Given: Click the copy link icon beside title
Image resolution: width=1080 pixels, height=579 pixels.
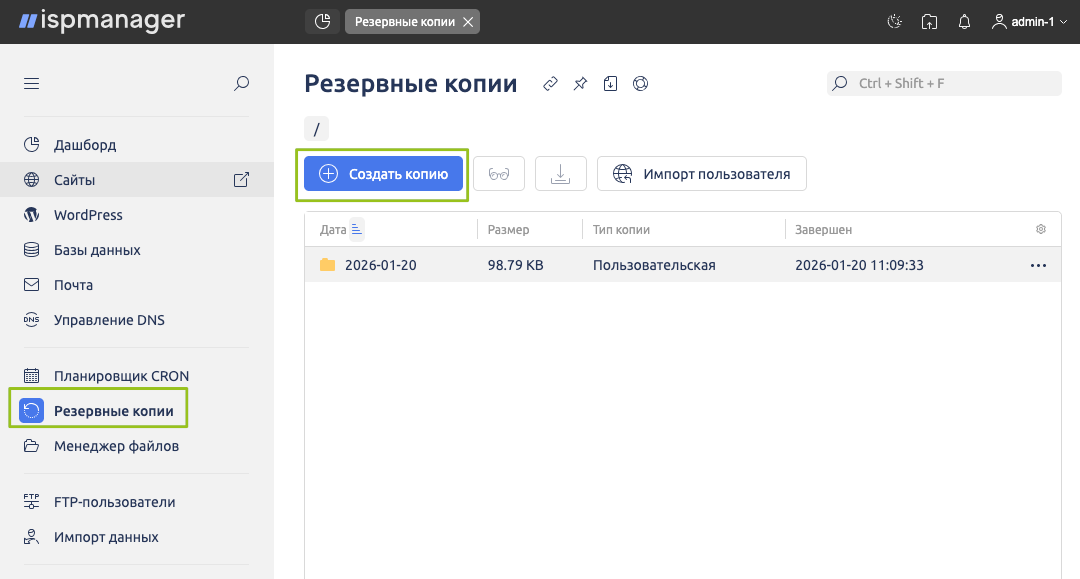Looking at the screenshot, I should [x=550, y=84].
